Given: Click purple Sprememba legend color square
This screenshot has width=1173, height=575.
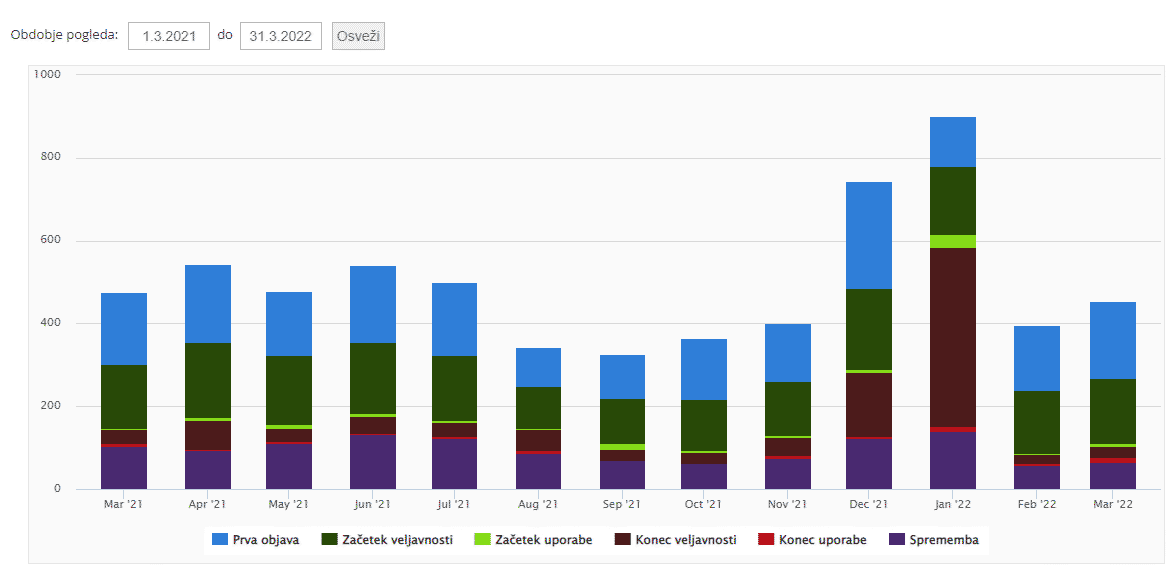Looking at the screenshot, I should (x=897, y=540).
